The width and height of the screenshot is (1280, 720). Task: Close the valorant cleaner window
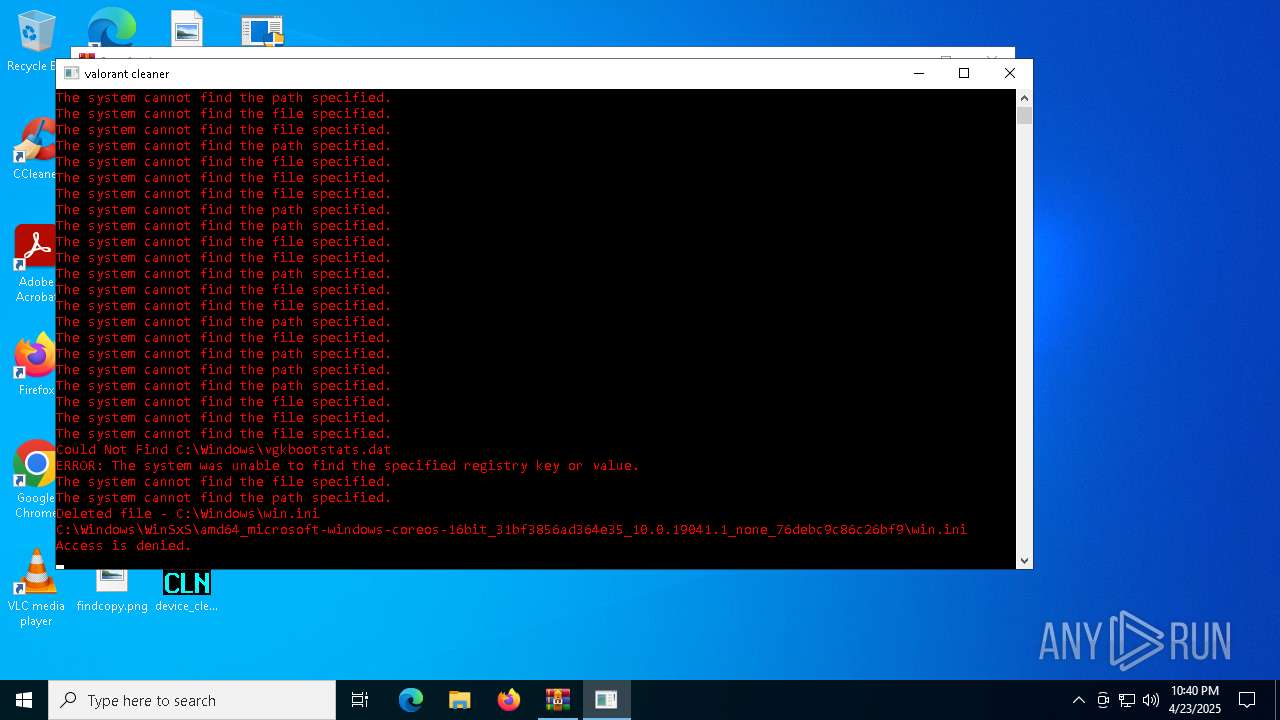pyautogui.click(x=1010, y=73)
